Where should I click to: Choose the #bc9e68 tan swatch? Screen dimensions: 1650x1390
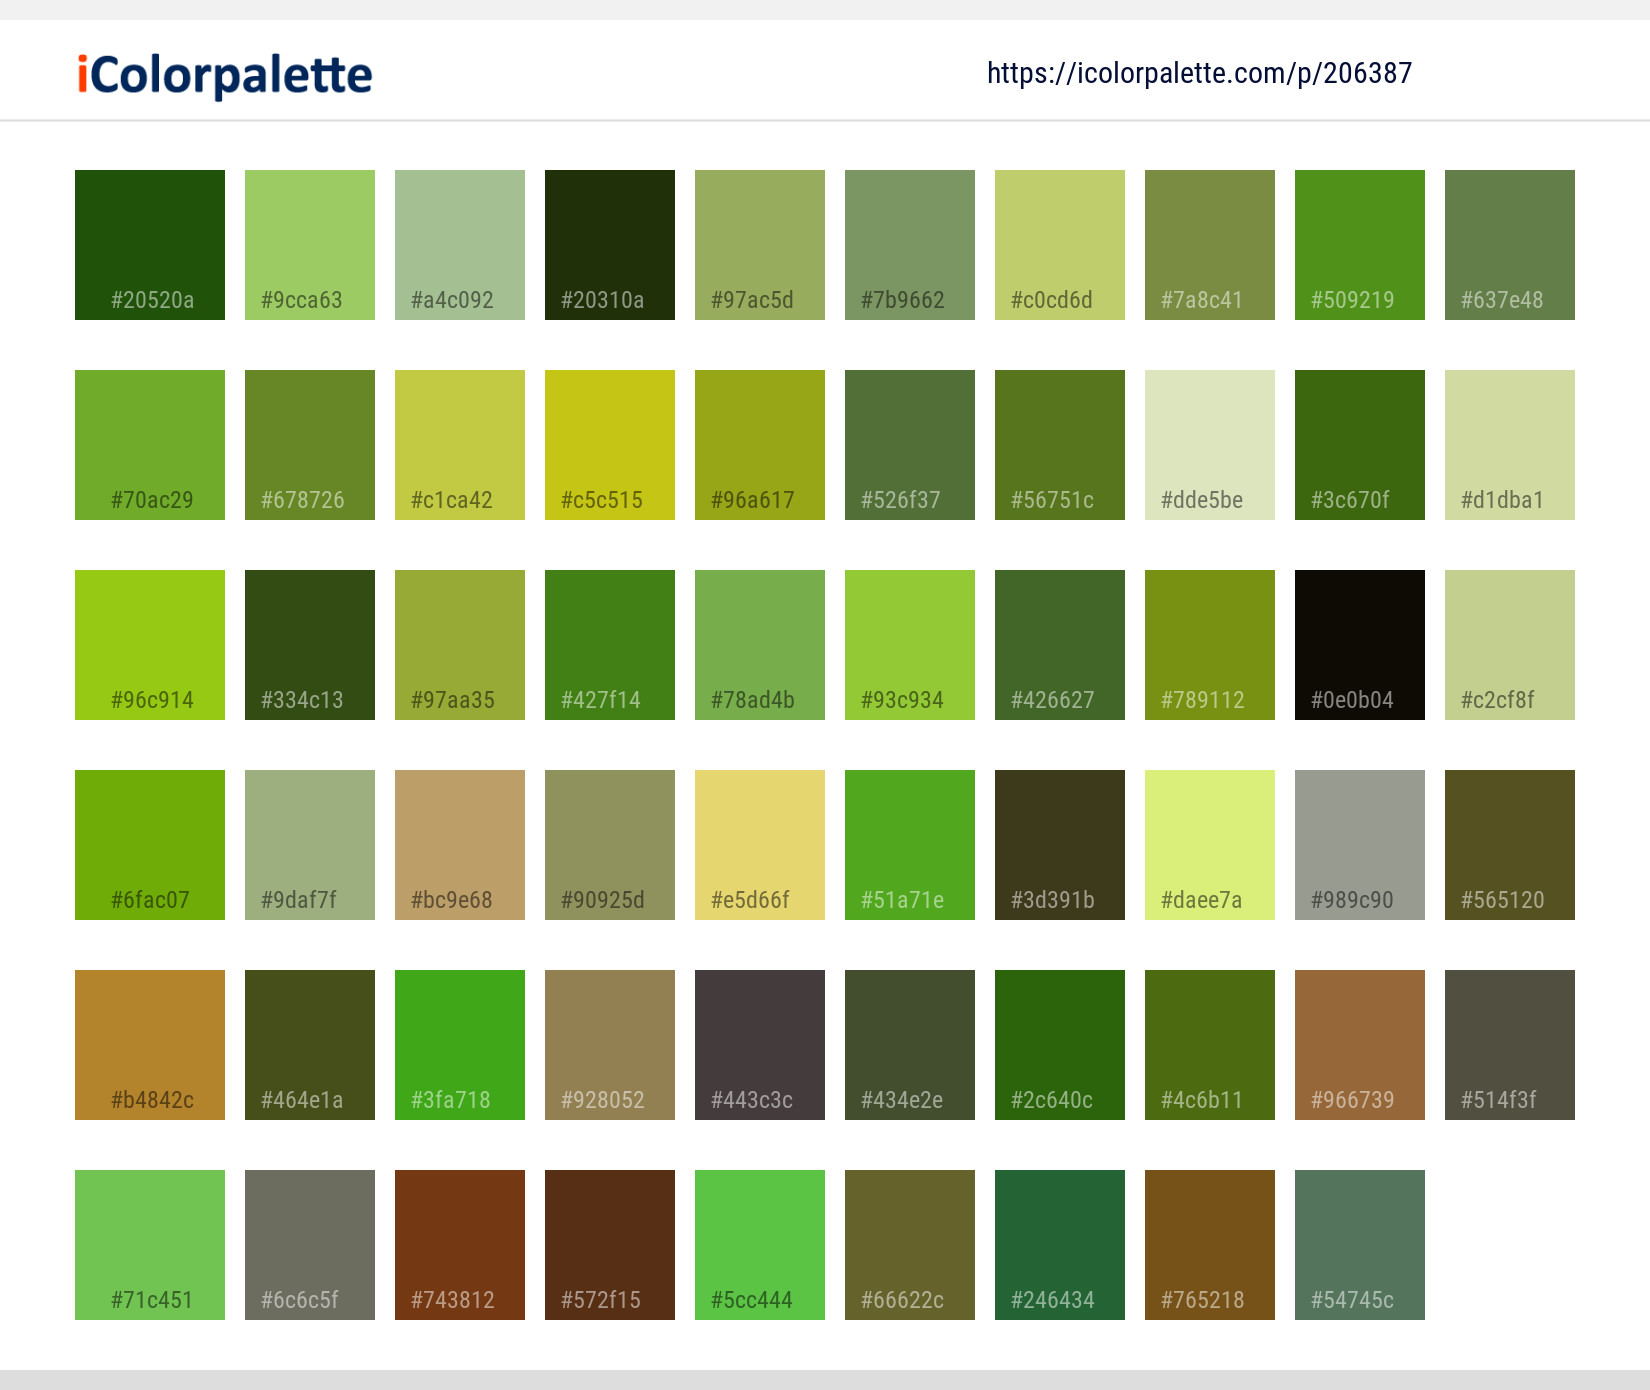point(460,845)
